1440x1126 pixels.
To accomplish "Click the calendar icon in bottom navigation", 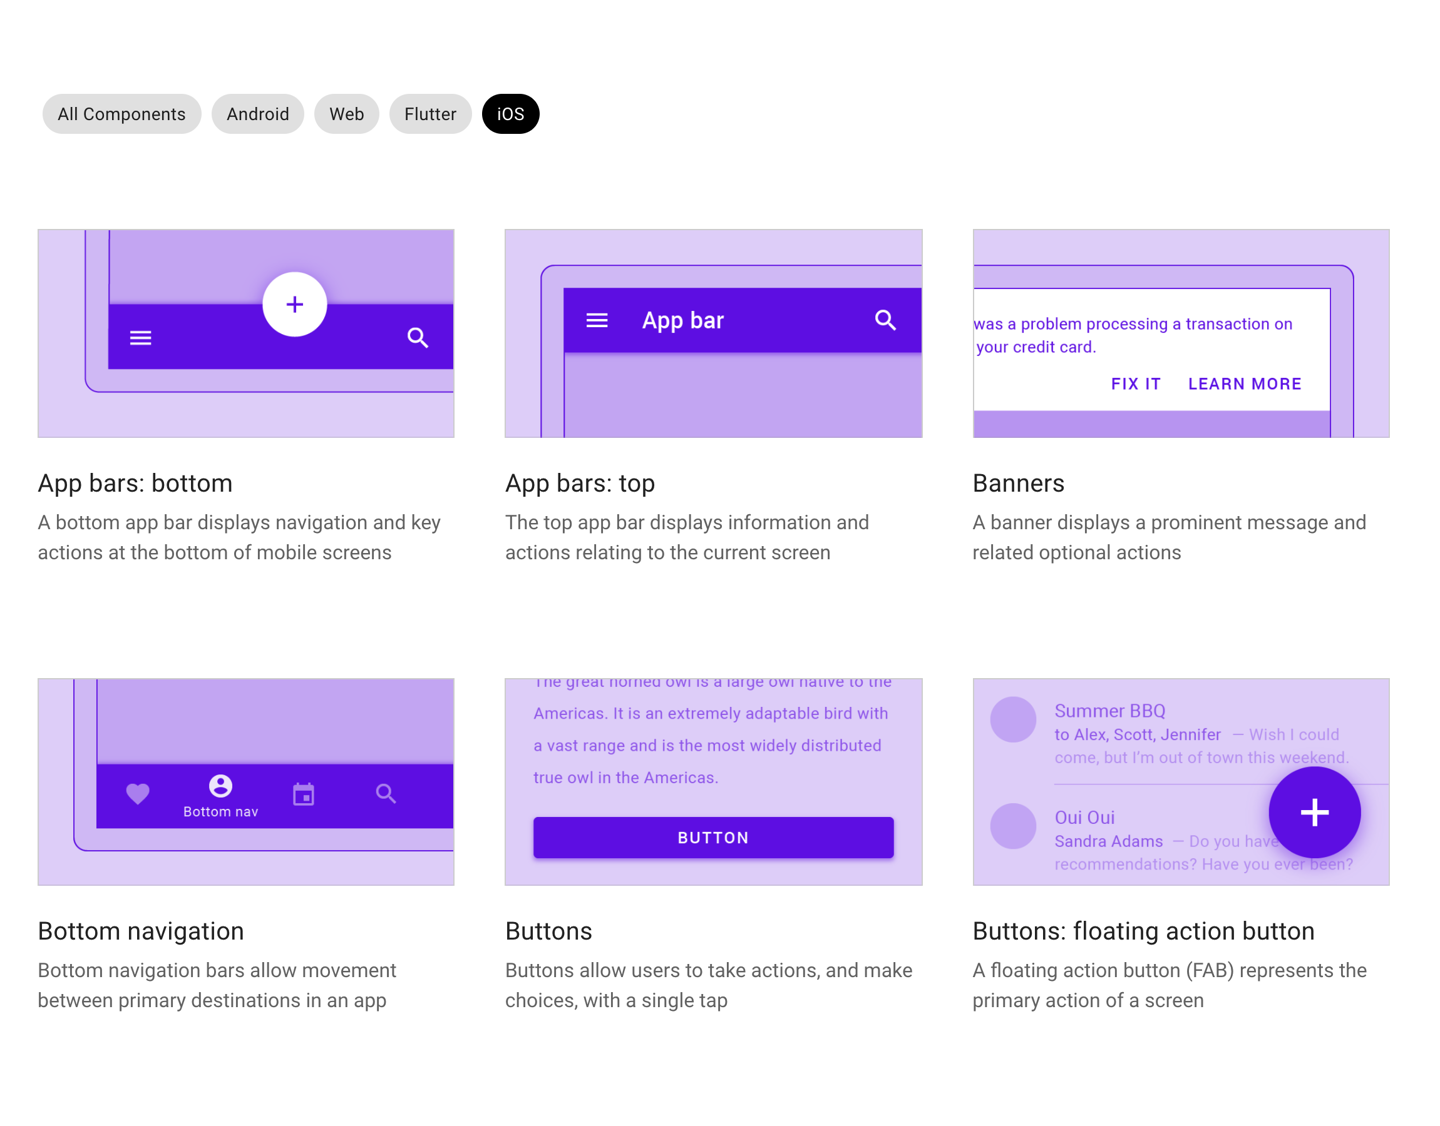I will 304,794.
